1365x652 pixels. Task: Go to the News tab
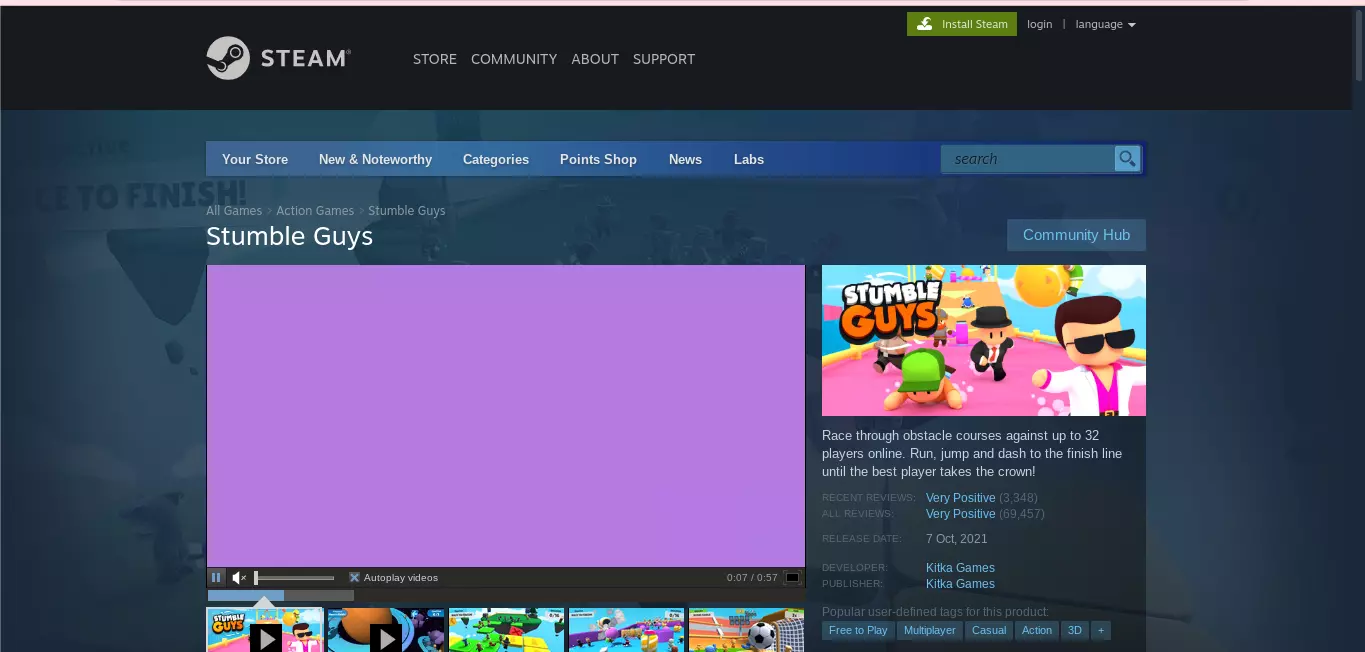685,159
